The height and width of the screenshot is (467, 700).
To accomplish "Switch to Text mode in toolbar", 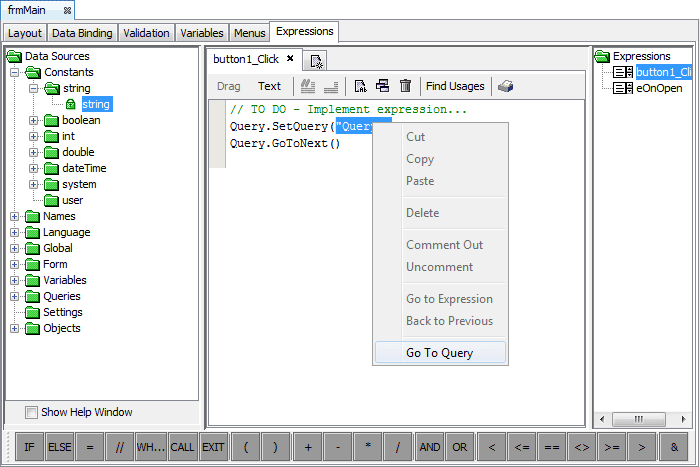I will pyautogui.click(x=269, y=87).
